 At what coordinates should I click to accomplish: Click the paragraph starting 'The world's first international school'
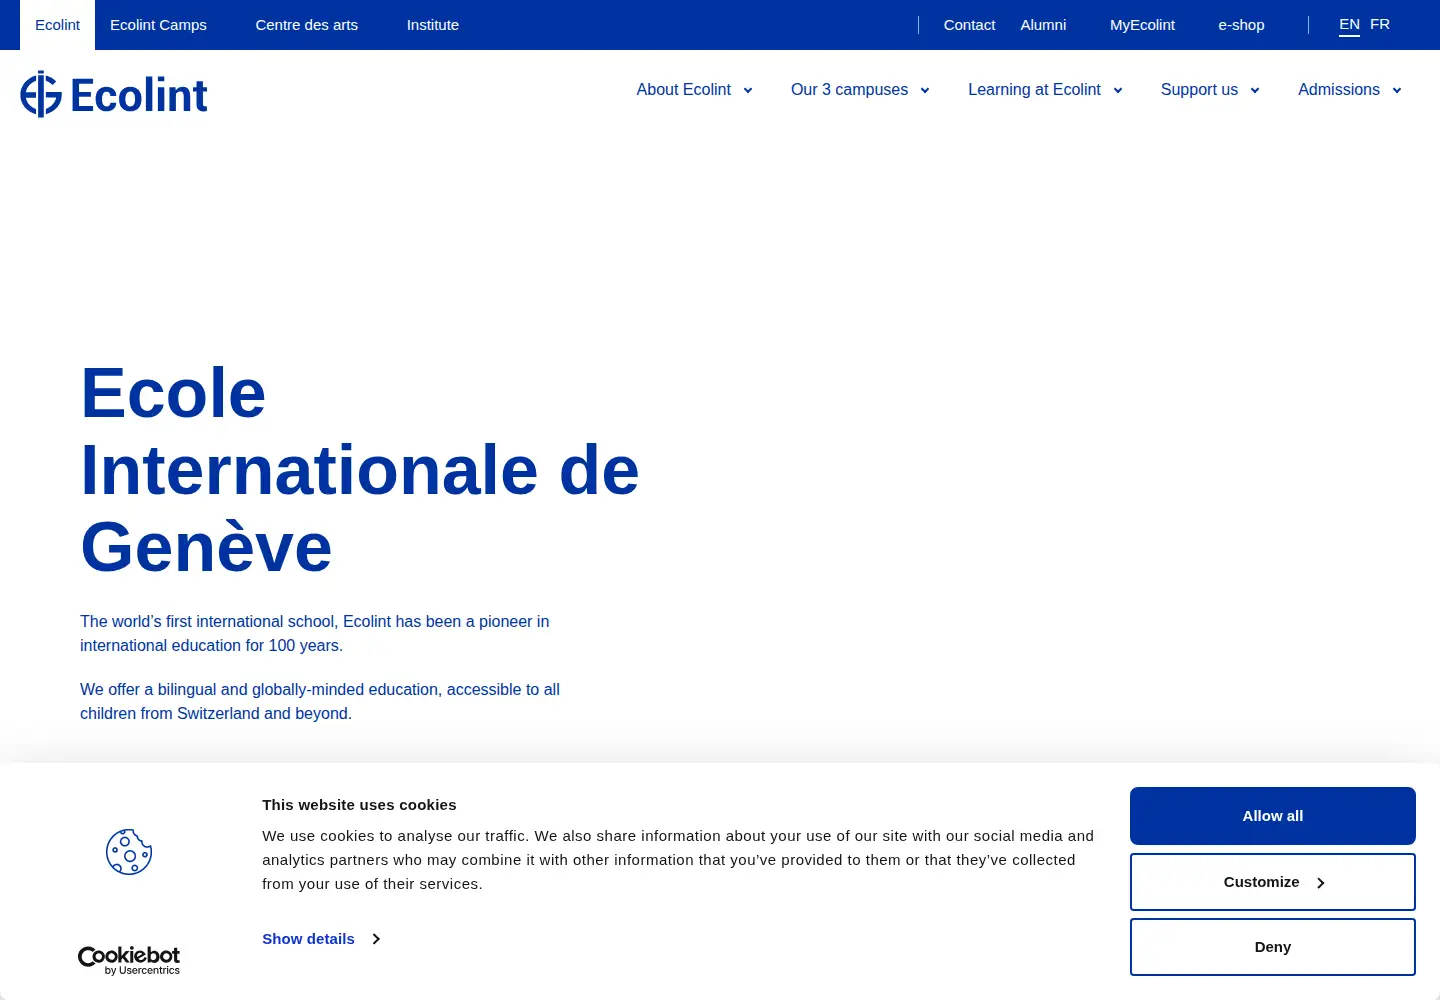[x=315, y=633]
